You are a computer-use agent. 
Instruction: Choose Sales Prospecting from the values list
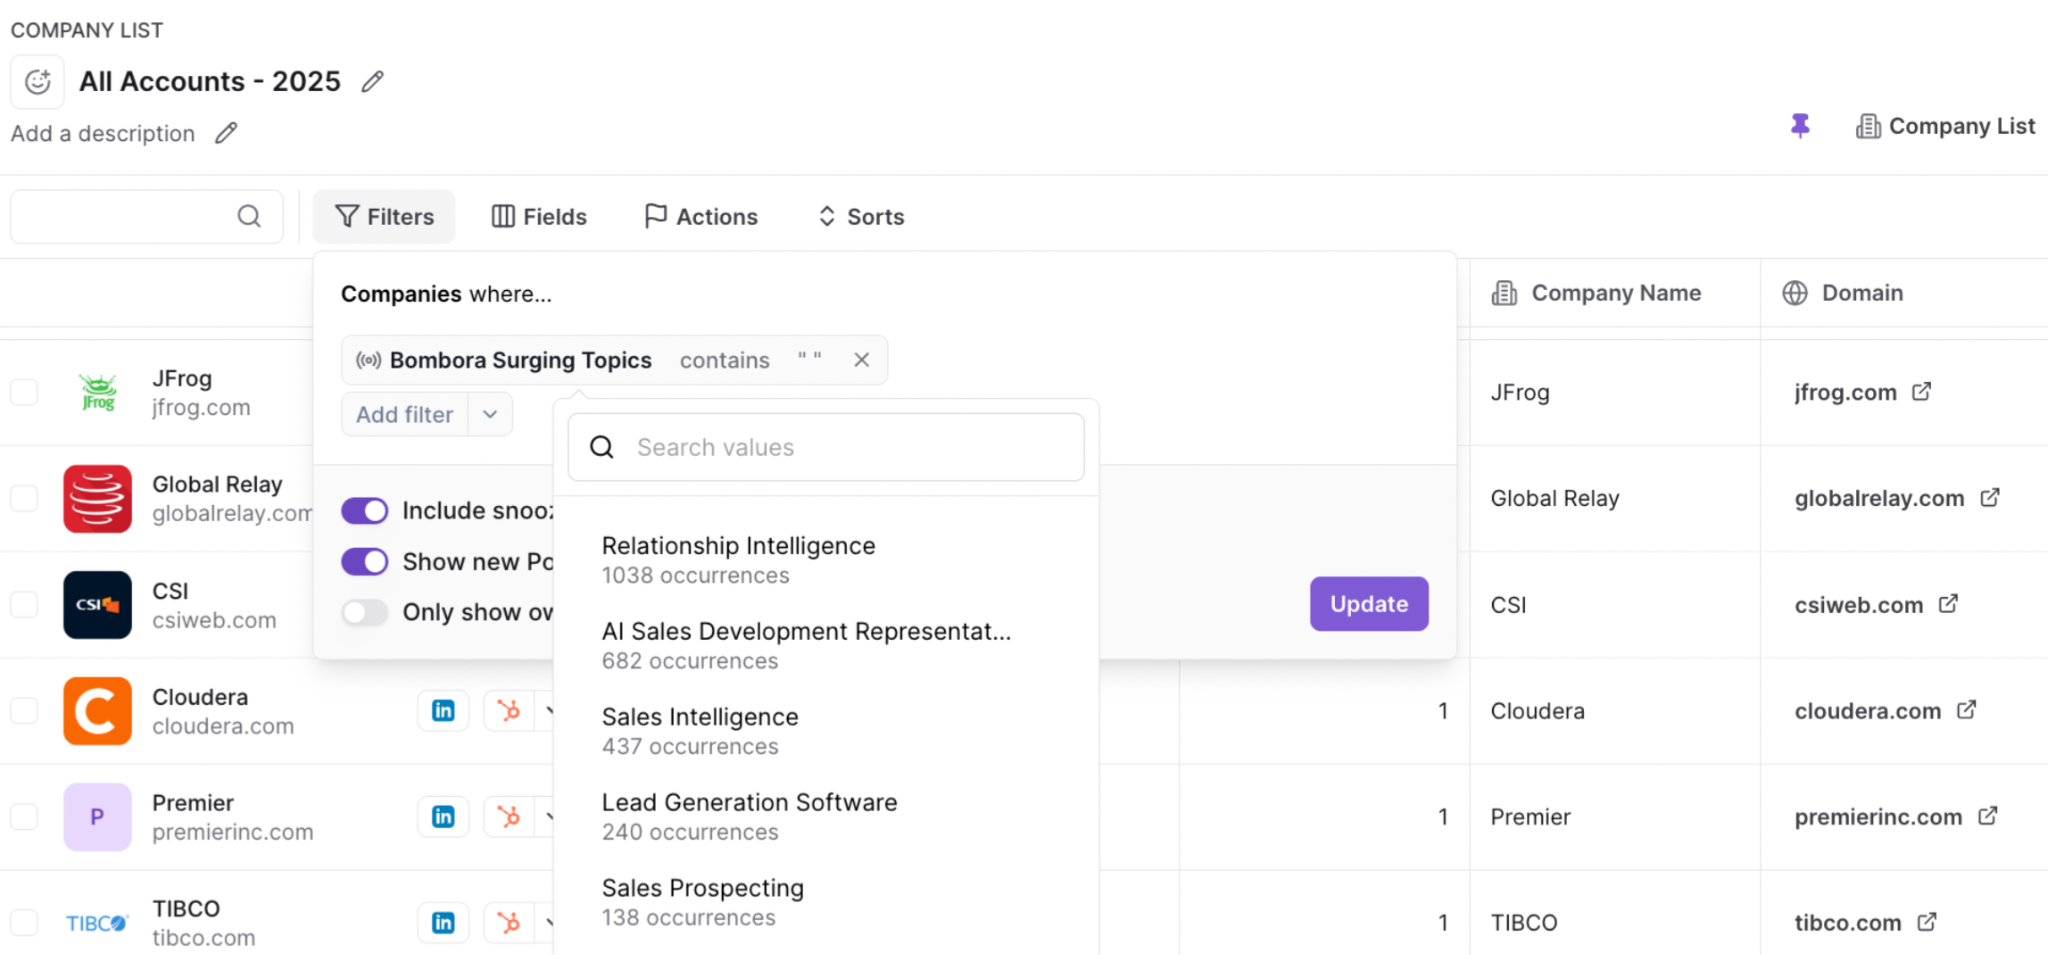(x=826, y=902)
